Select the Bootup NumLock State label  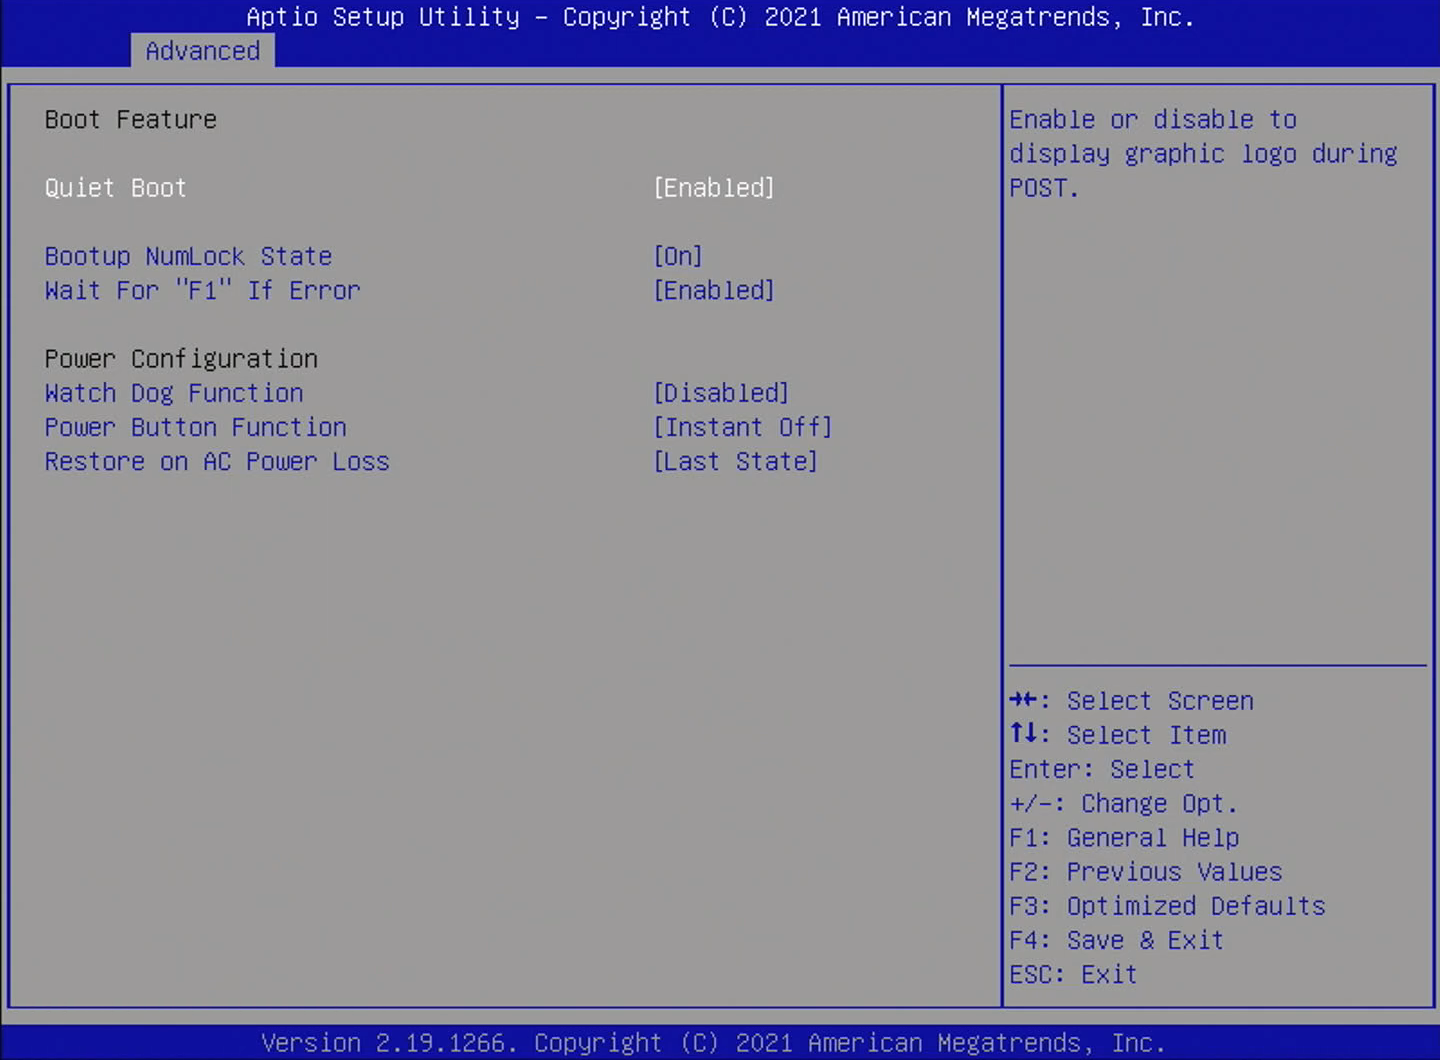[x=188, y=256]
